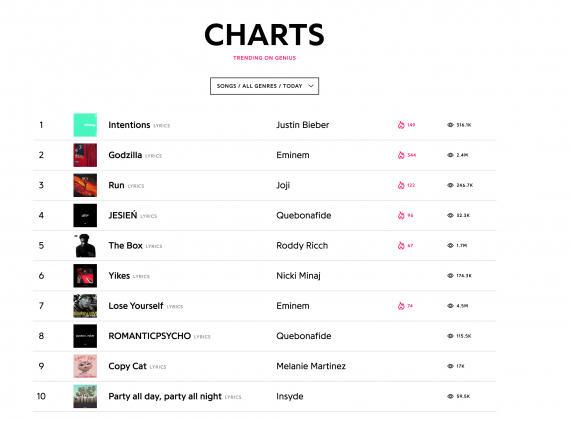The width and height of the screenshot is (570, 421).
Task: Click the eye views icon for Yikes
Action: click(450, 276)
